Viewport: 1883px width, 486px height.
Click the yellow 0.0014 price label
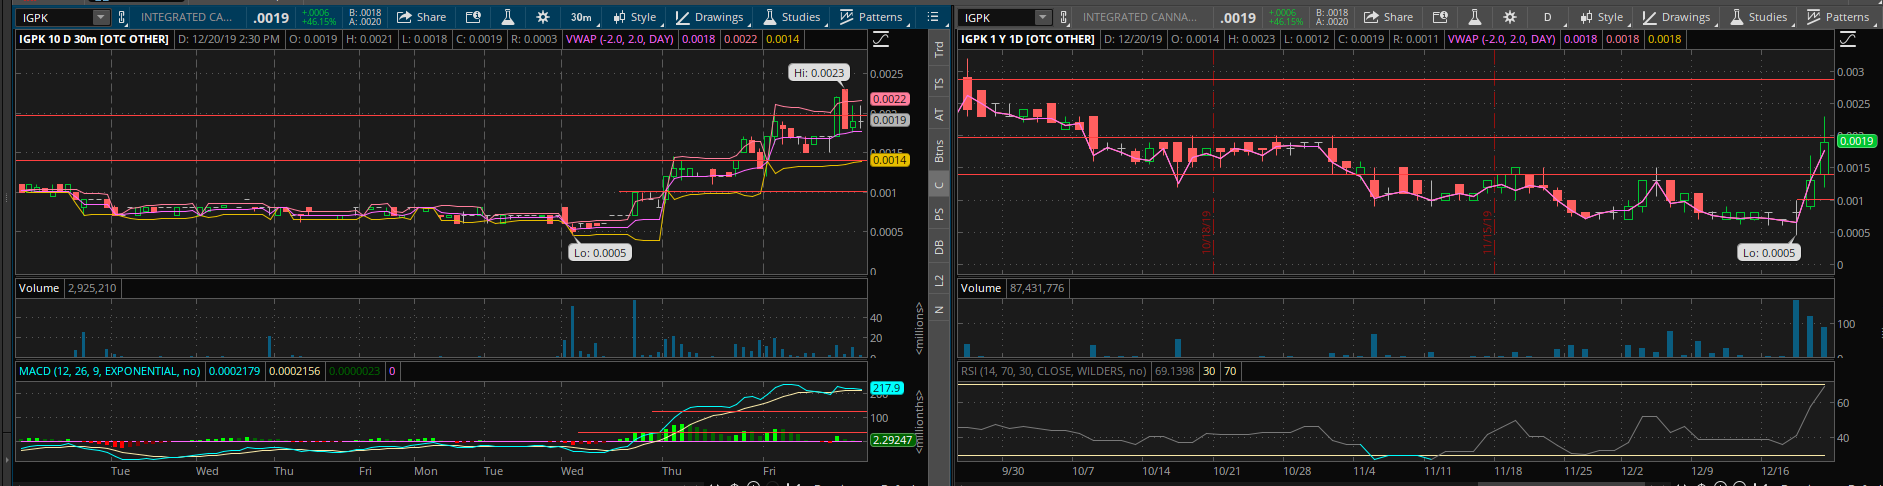[x=889, y=160]
